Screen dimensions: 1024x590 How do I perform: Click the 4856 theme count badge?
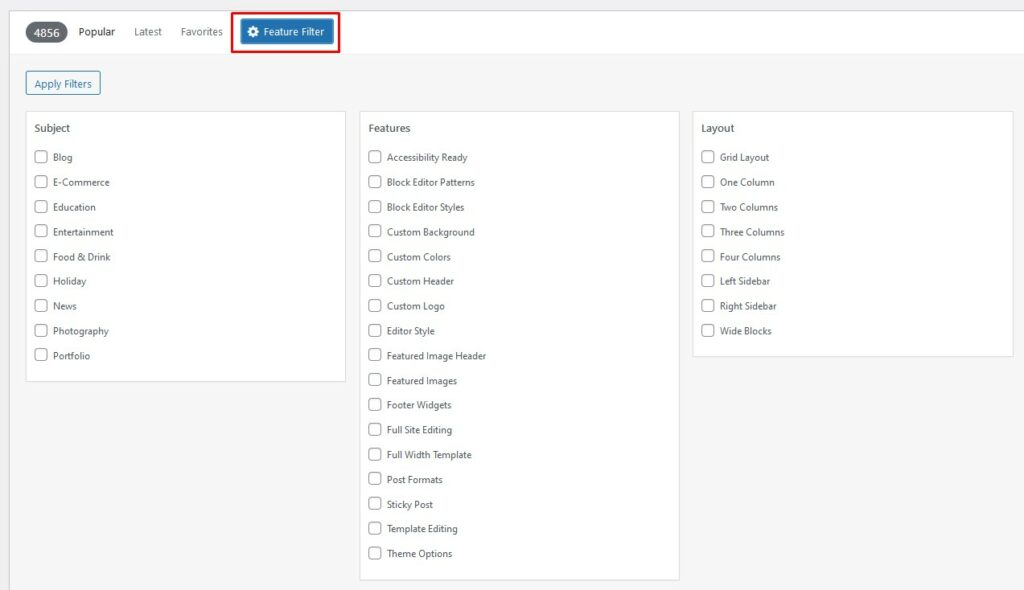46,32
